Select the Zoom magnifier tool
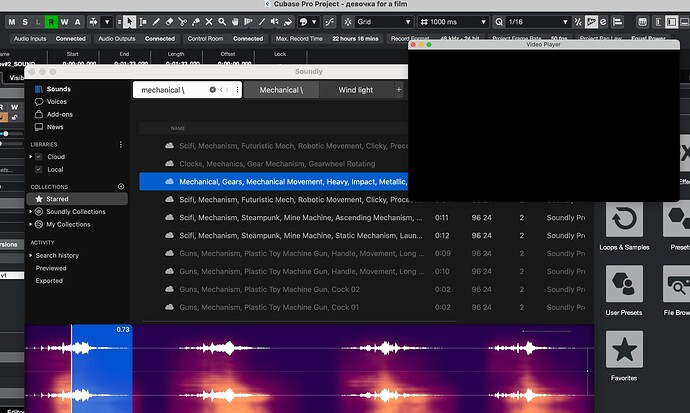The image size is (690, 413). tap(222, 22)
